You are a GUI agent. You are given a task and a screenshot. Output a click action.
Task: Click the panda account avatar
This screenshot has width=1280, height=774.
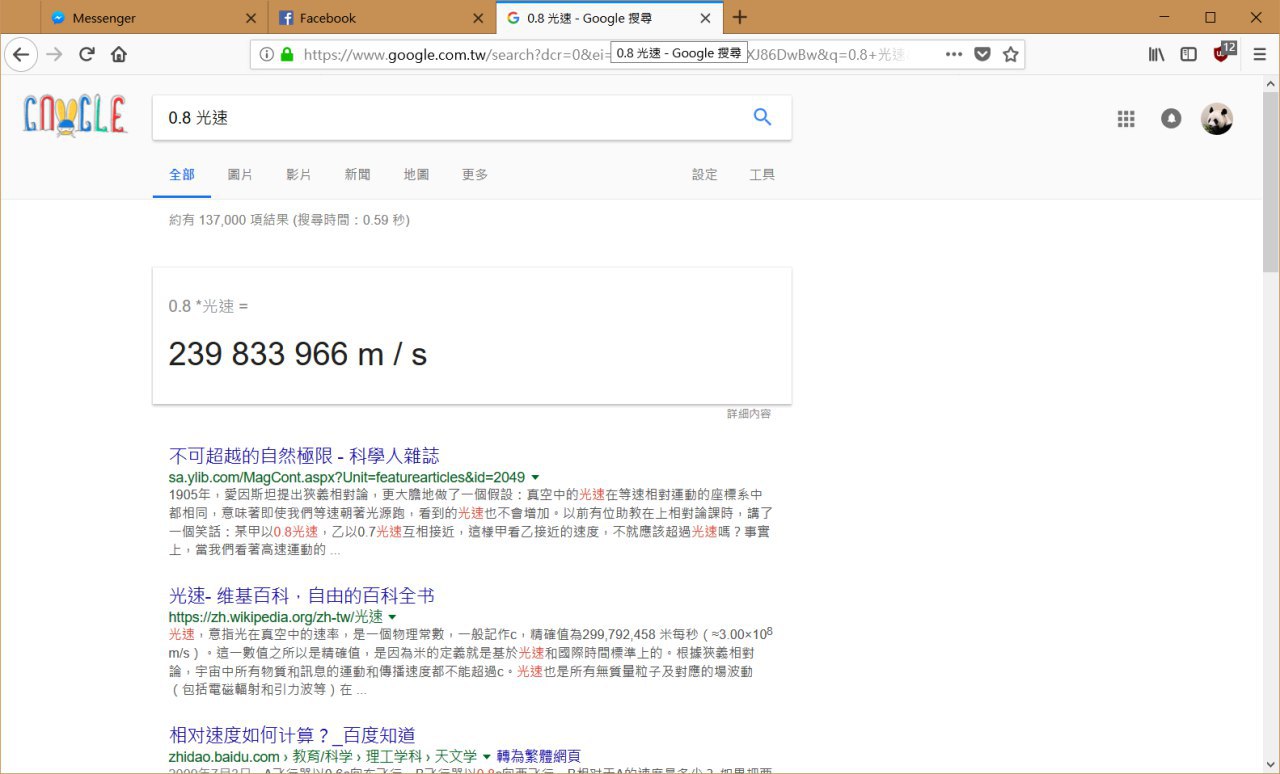(1217, 119)
